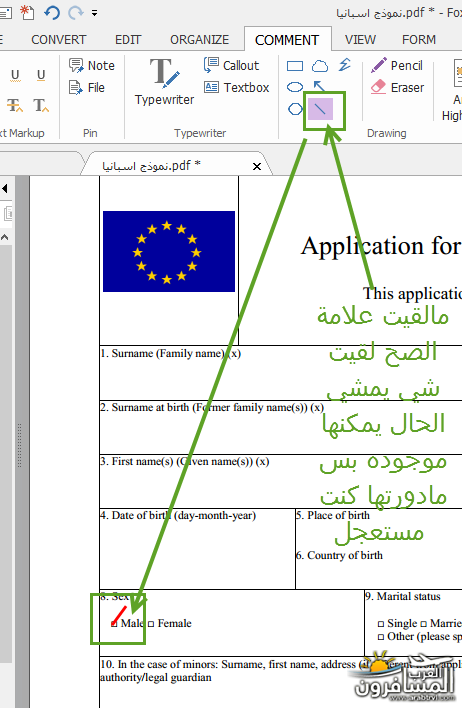
Task: Check the Male checkbox
Action: pyautogui.click(x=114, y=624)
